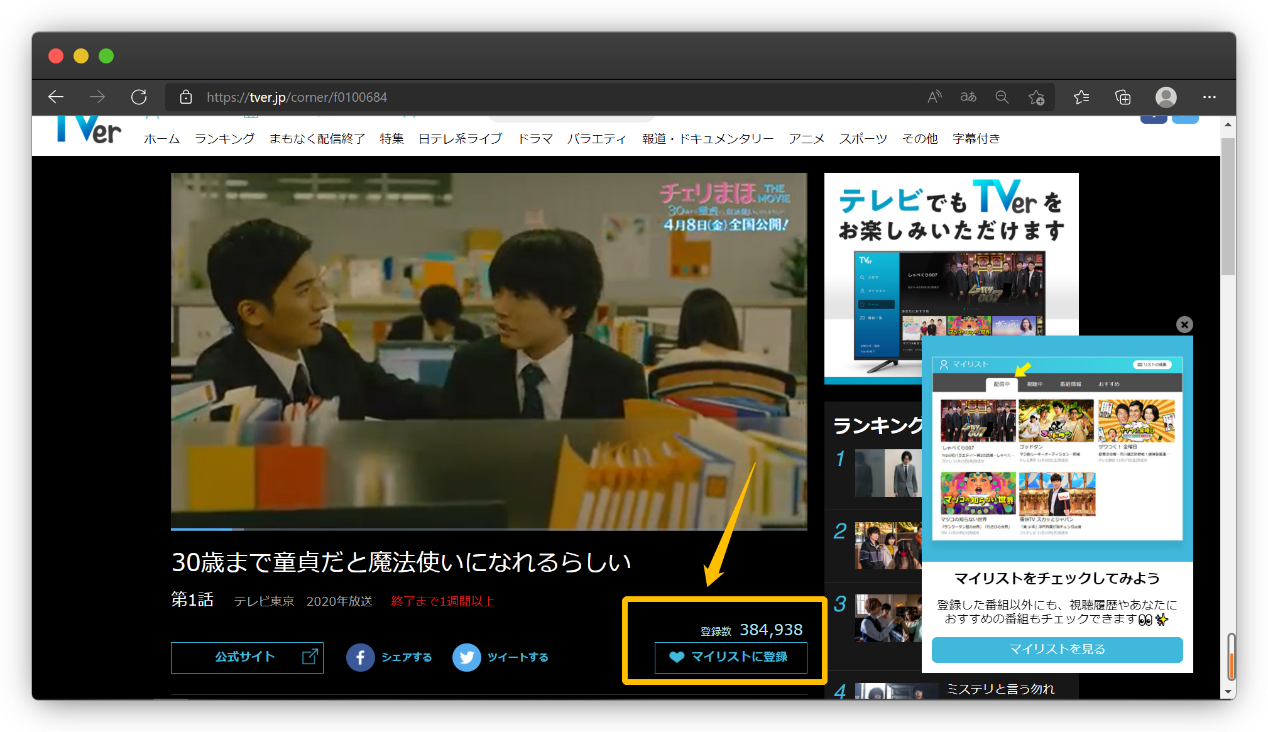Open the まもなく配信終了 nav item
The height and width of the screenshot is (732, 1268).
click(x=317, y=139)
